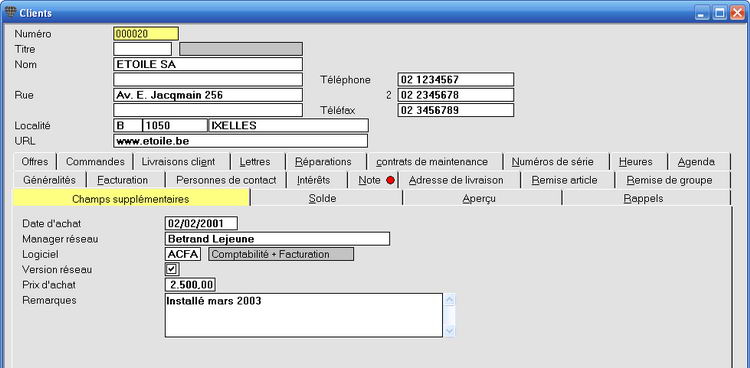Image resolution: width=750 pixels, height=368 pixels.
Task: Maximize the Clients window
Action: (x=719, y=13)
